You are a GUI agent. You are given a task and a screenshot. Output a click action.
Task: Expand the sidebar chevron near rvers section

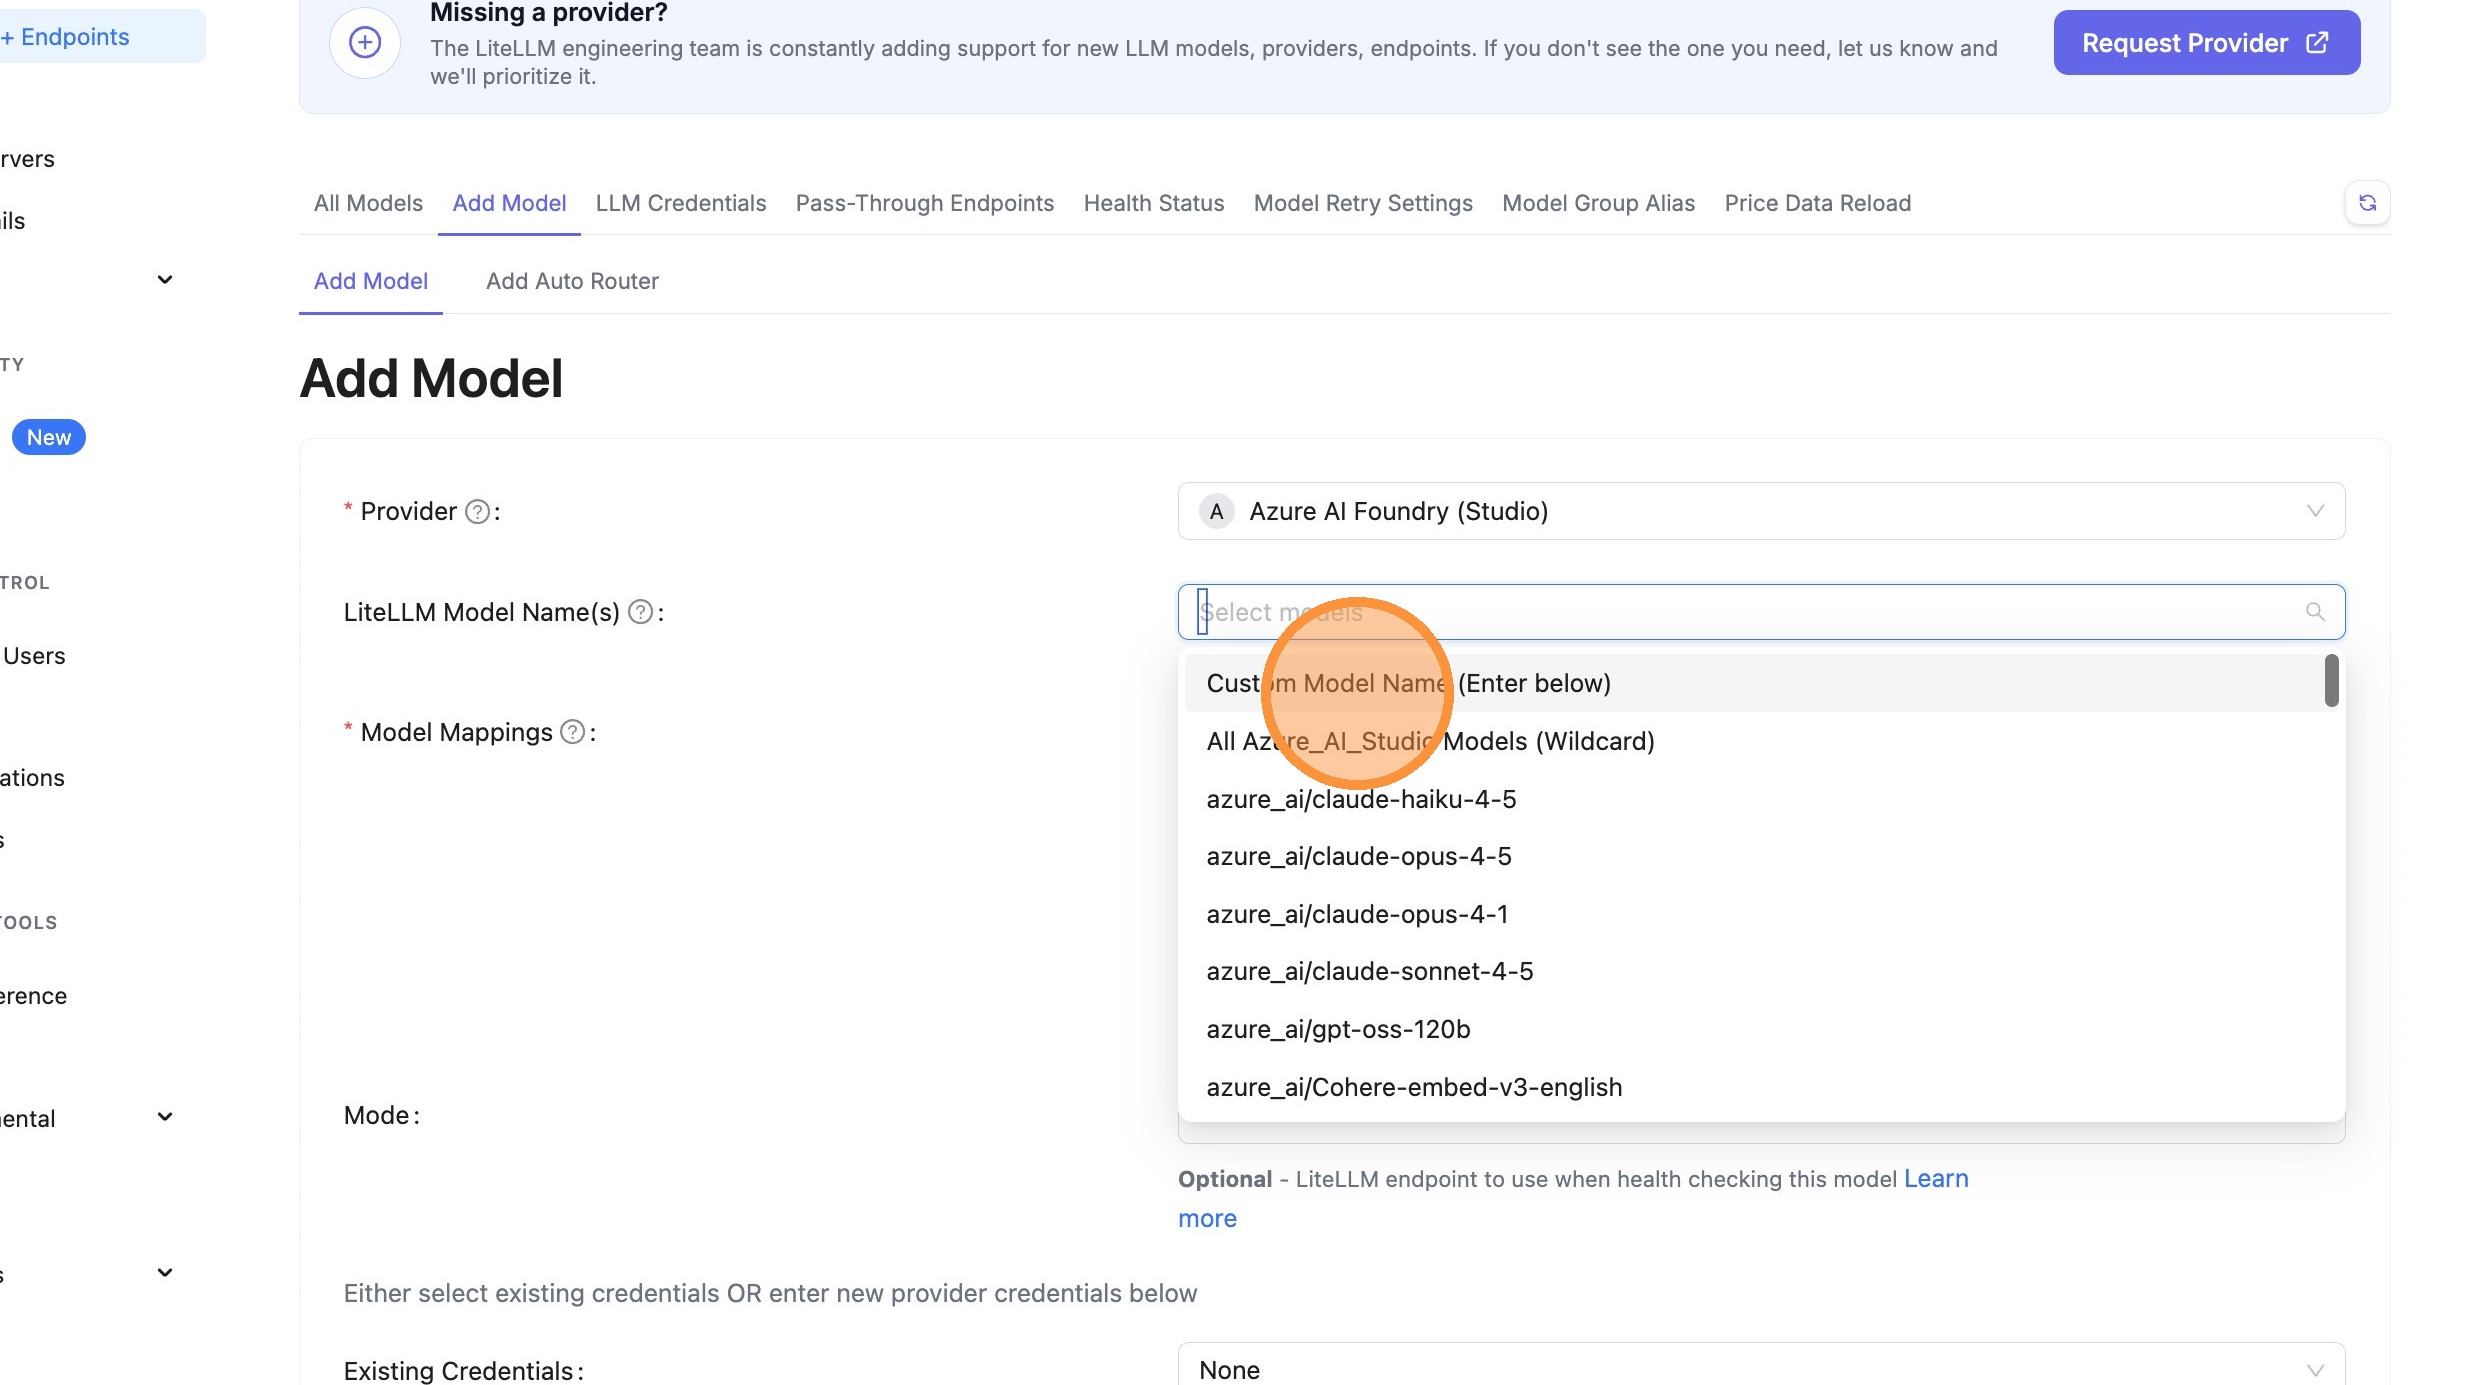165,280
